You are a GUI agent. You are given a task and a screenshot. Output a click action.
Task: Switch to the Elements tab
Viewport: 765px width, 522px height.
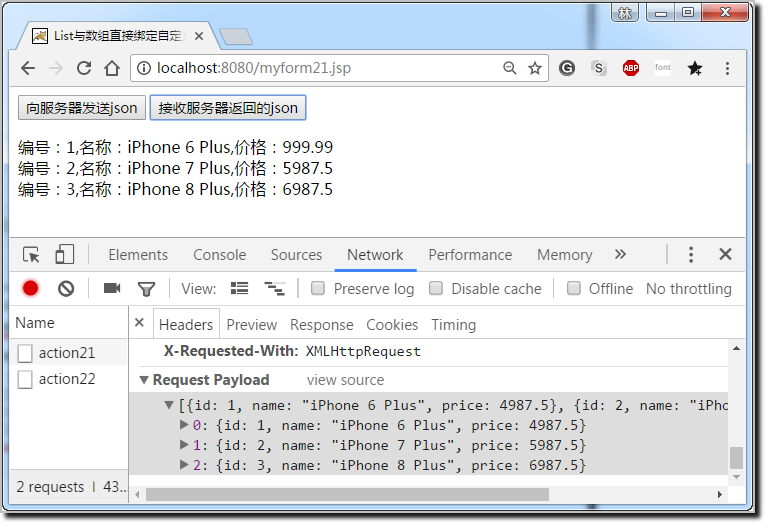[138, 255]
